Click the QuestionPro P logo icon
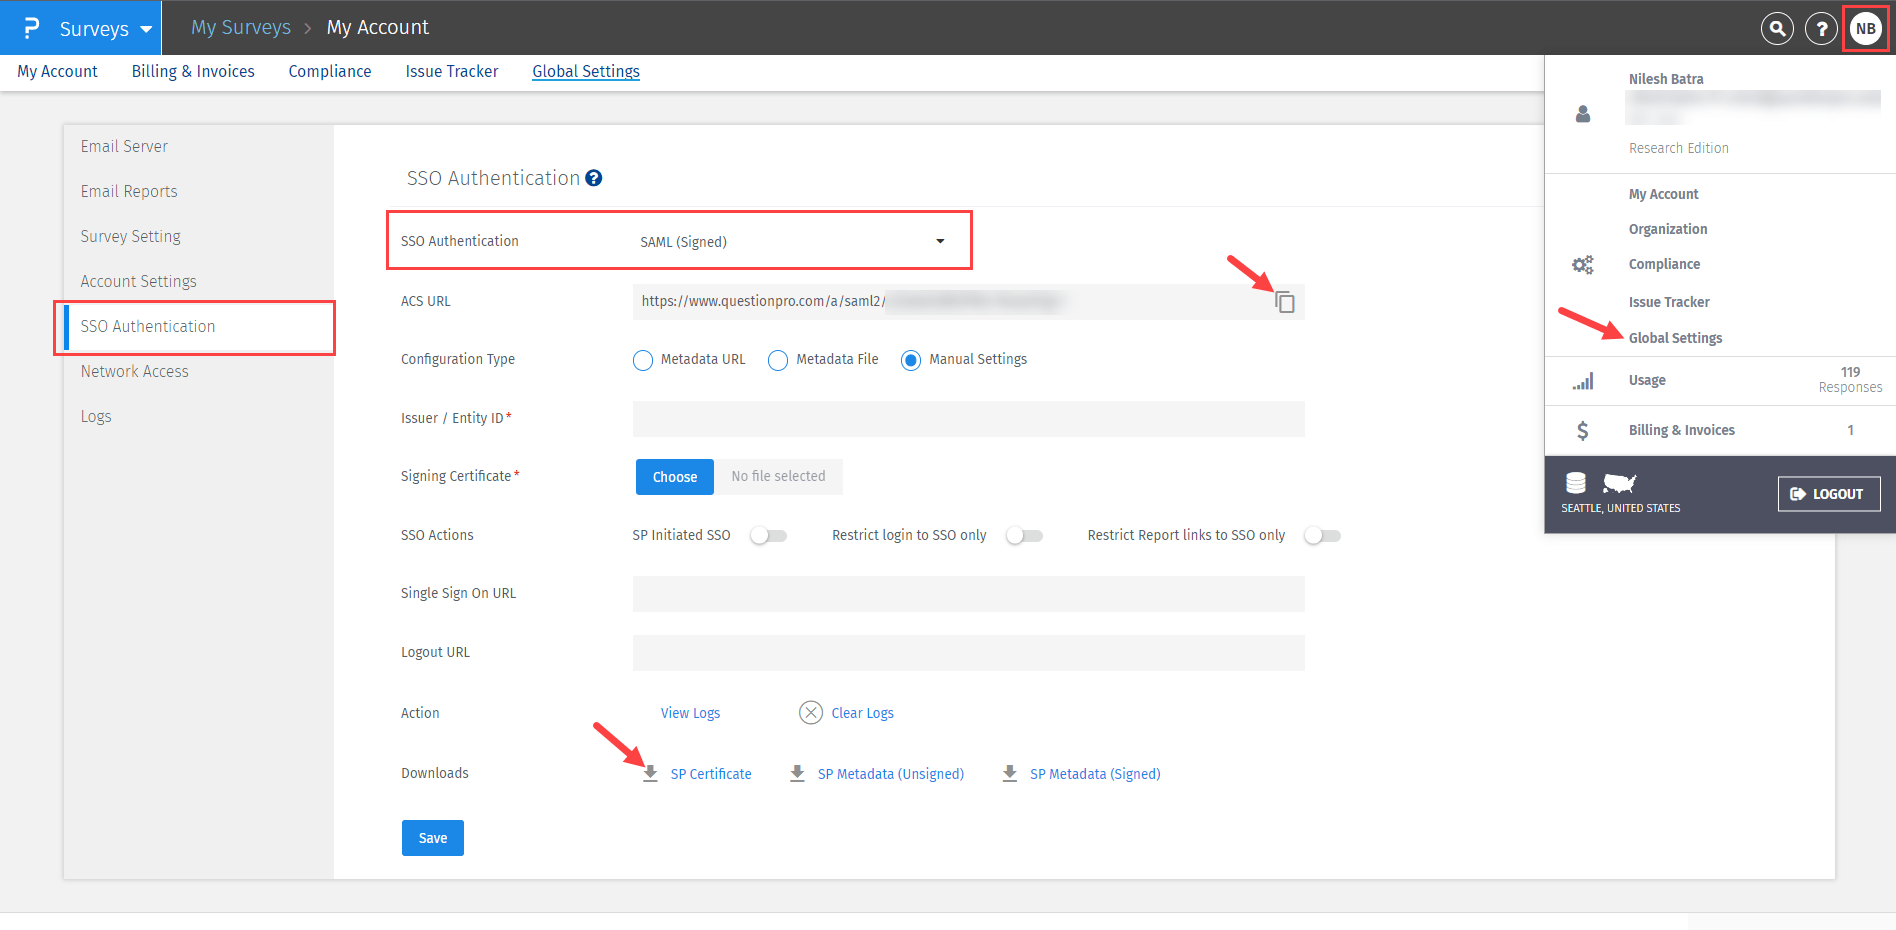1896x930 pixels. click(31, 28)
